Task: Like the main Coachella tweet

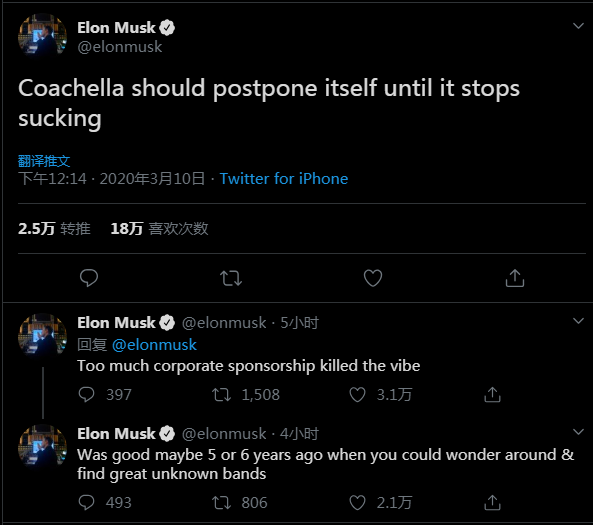Action: pyautogui.click(x=373, y=278)
